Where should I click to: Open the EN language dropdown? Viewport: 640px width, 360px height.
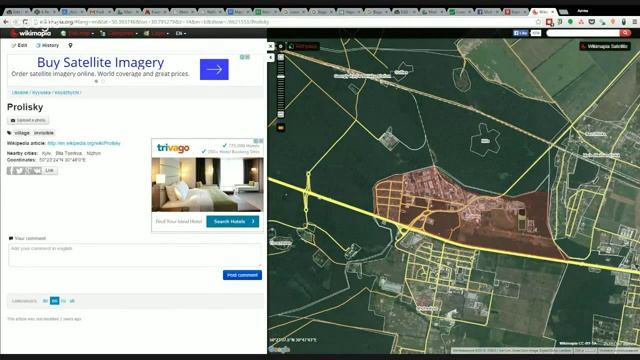(180, 33)
